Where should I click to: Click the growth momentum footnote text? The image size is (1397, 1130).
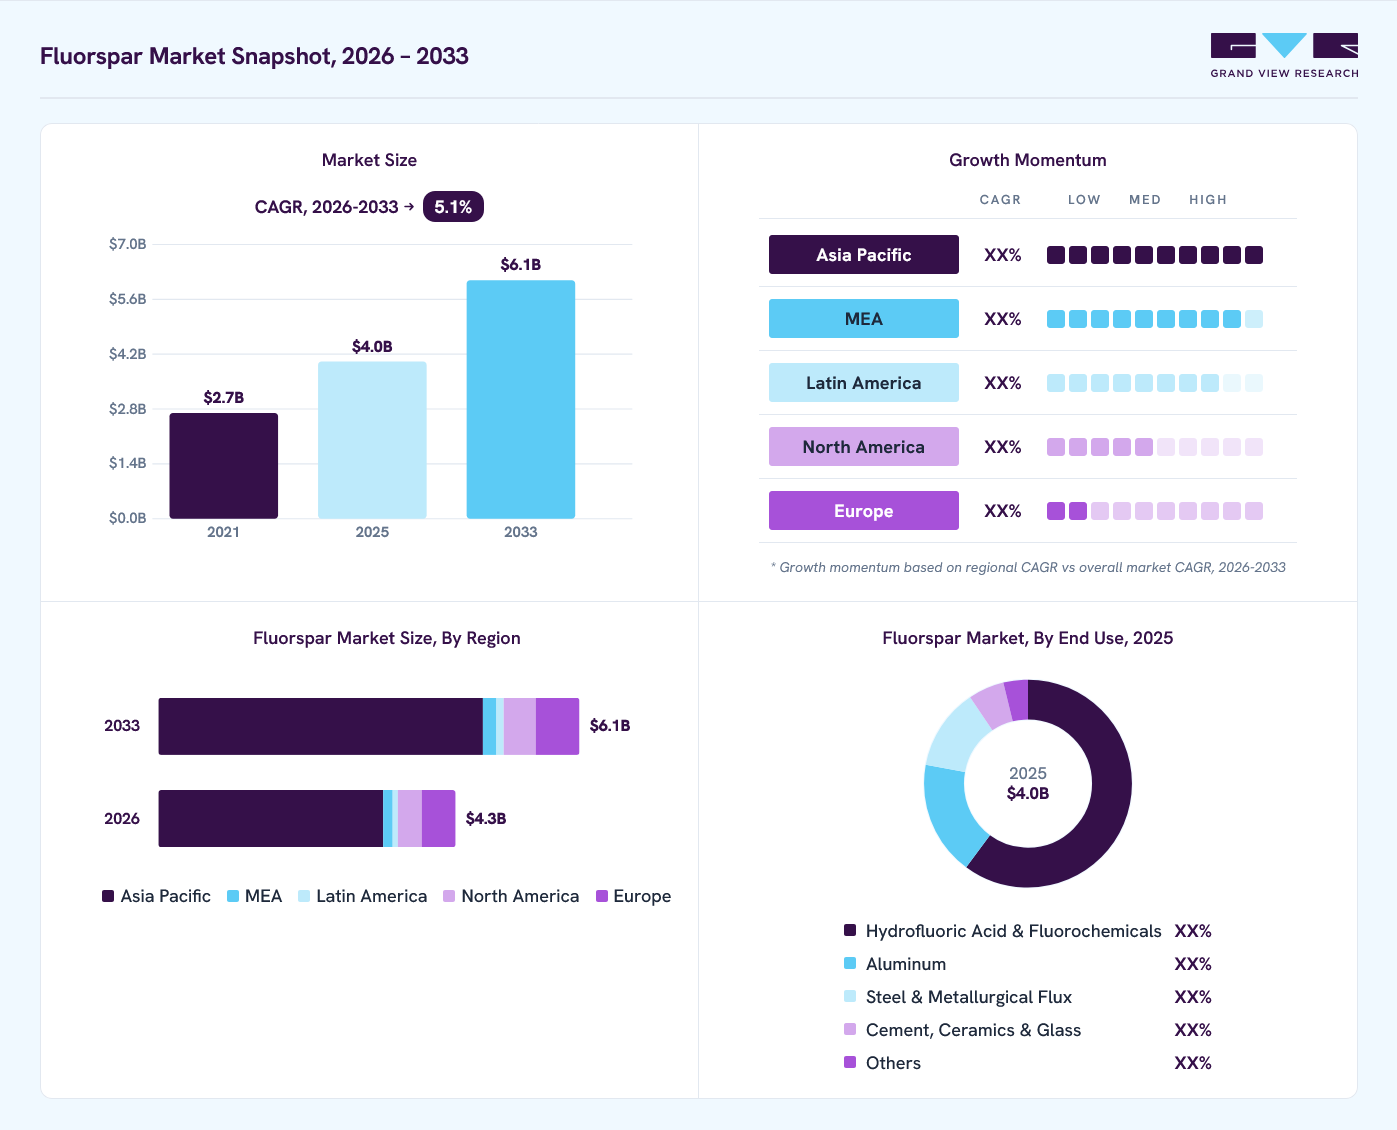tap(1028, 567)
